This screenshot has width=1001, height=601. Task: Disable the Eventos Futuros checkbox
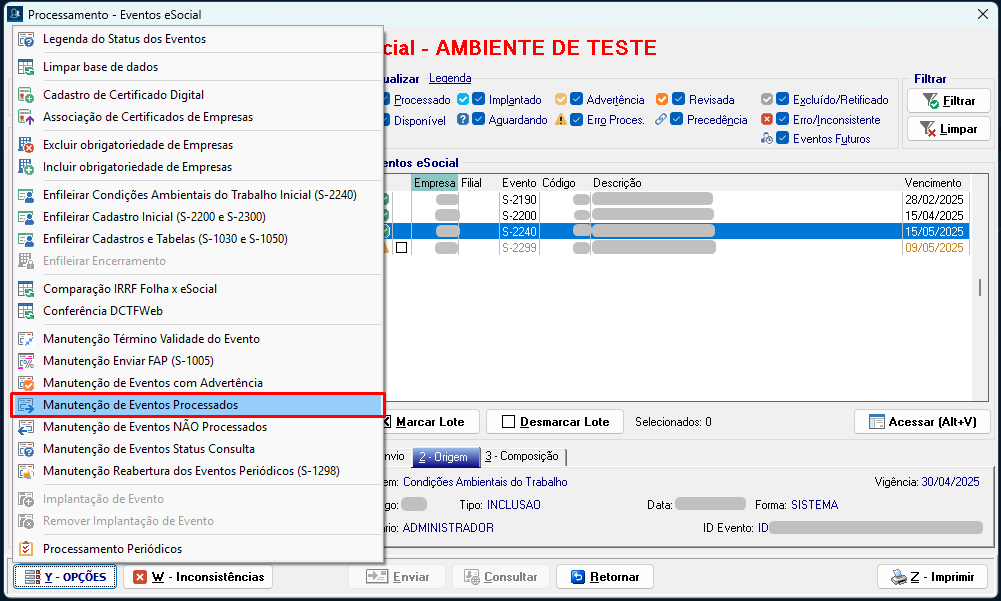[x=783, y=139]
